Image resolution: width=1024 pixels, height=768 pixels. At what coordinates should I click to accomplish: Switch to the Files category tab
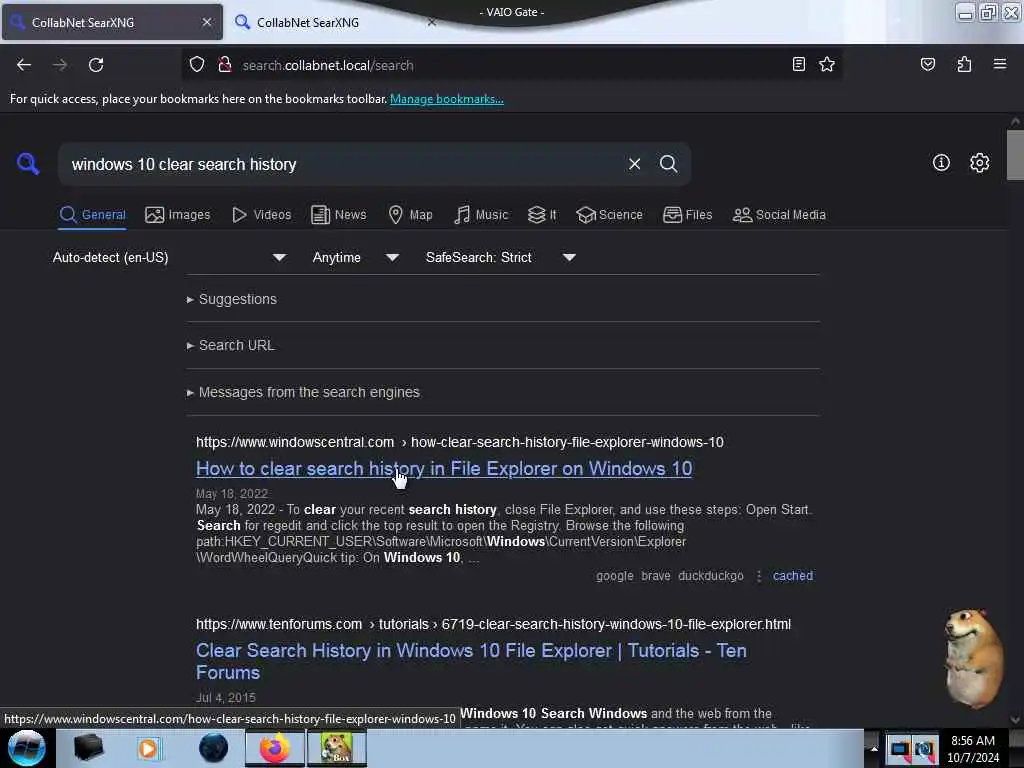[688, 215]
